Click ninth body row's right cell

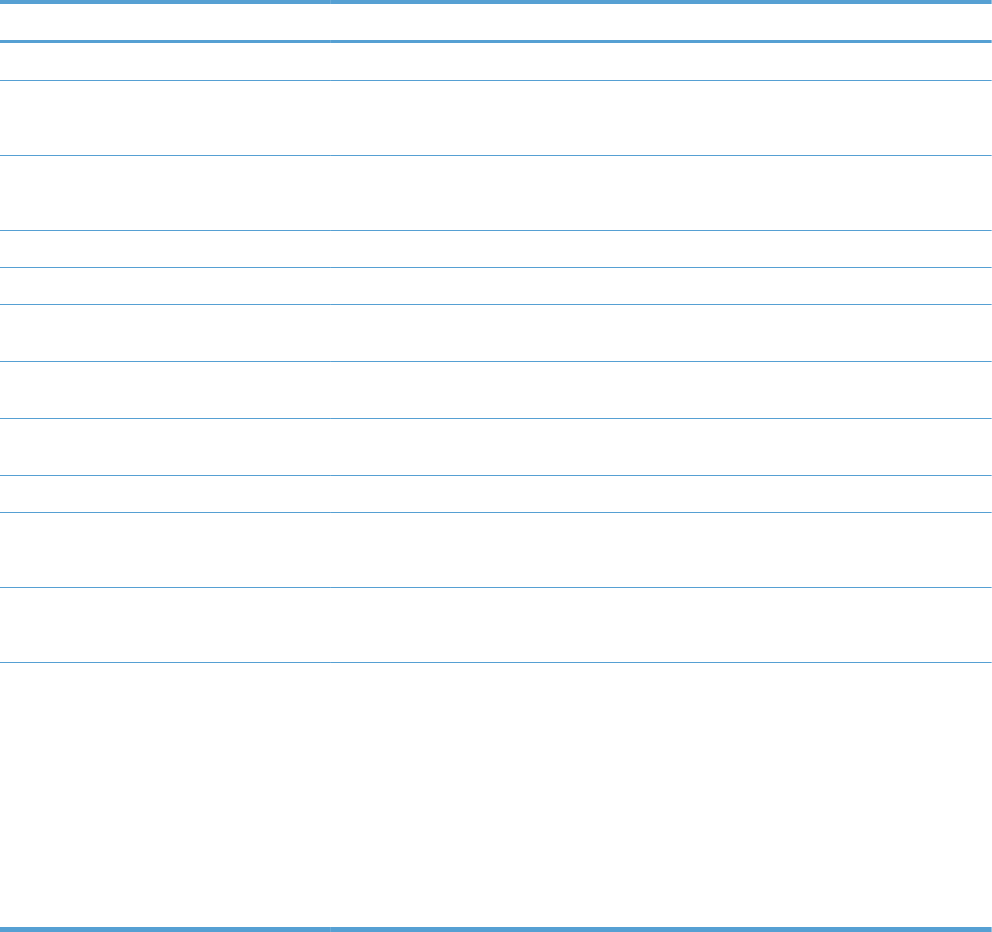pos(661,494)
